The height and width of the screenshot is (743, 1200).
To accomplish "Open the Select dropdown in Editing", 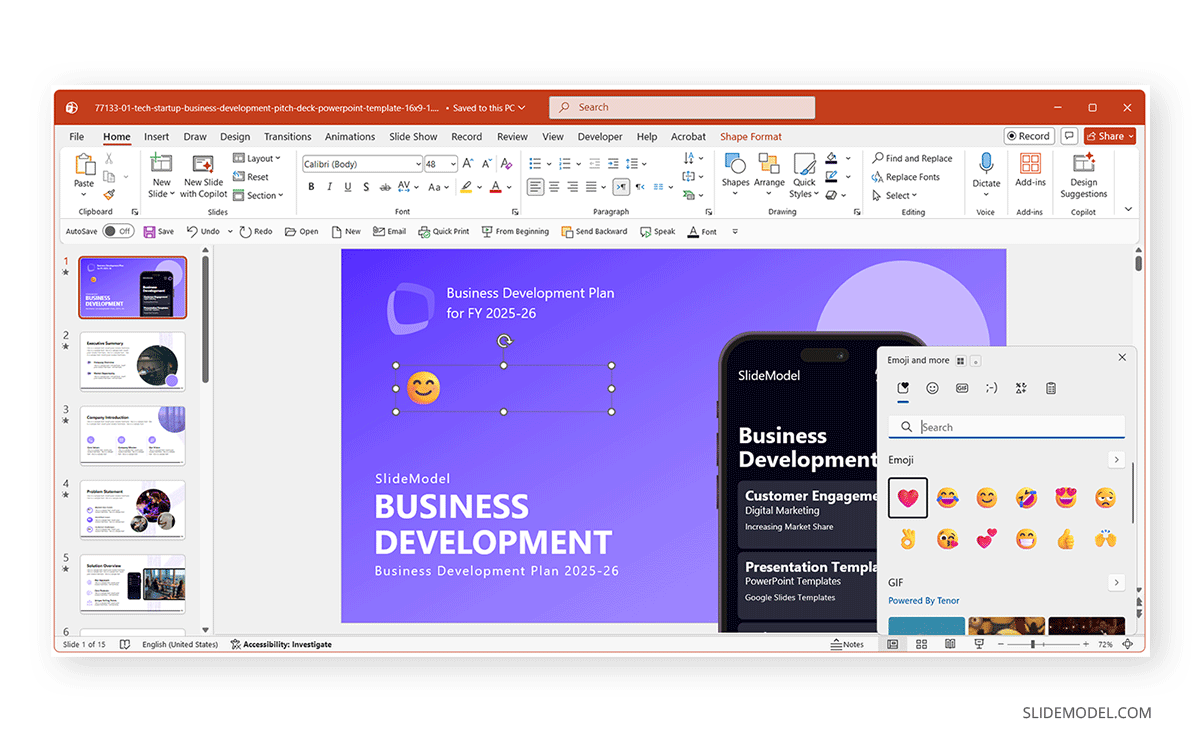I will pyautogui.click(x=895, y=195).
